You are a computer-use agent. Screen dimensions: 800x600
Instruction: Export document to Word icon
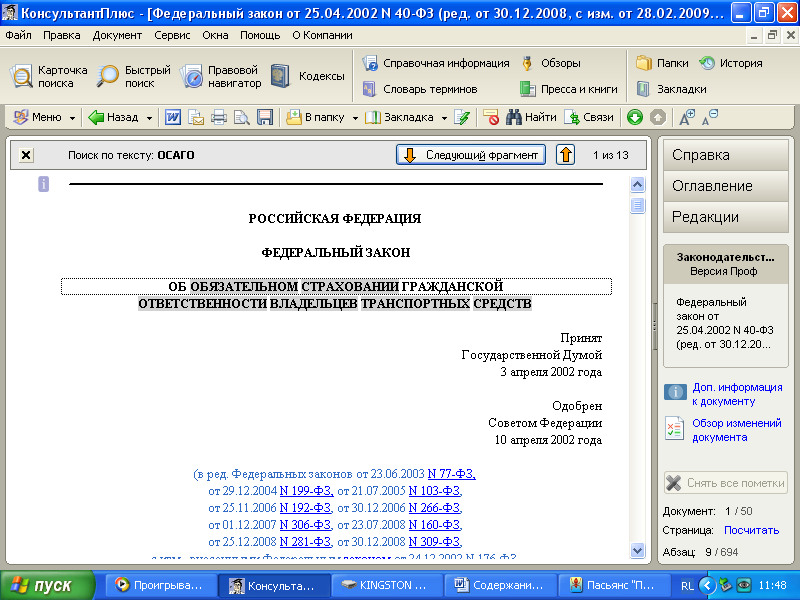tap(172, 117)
